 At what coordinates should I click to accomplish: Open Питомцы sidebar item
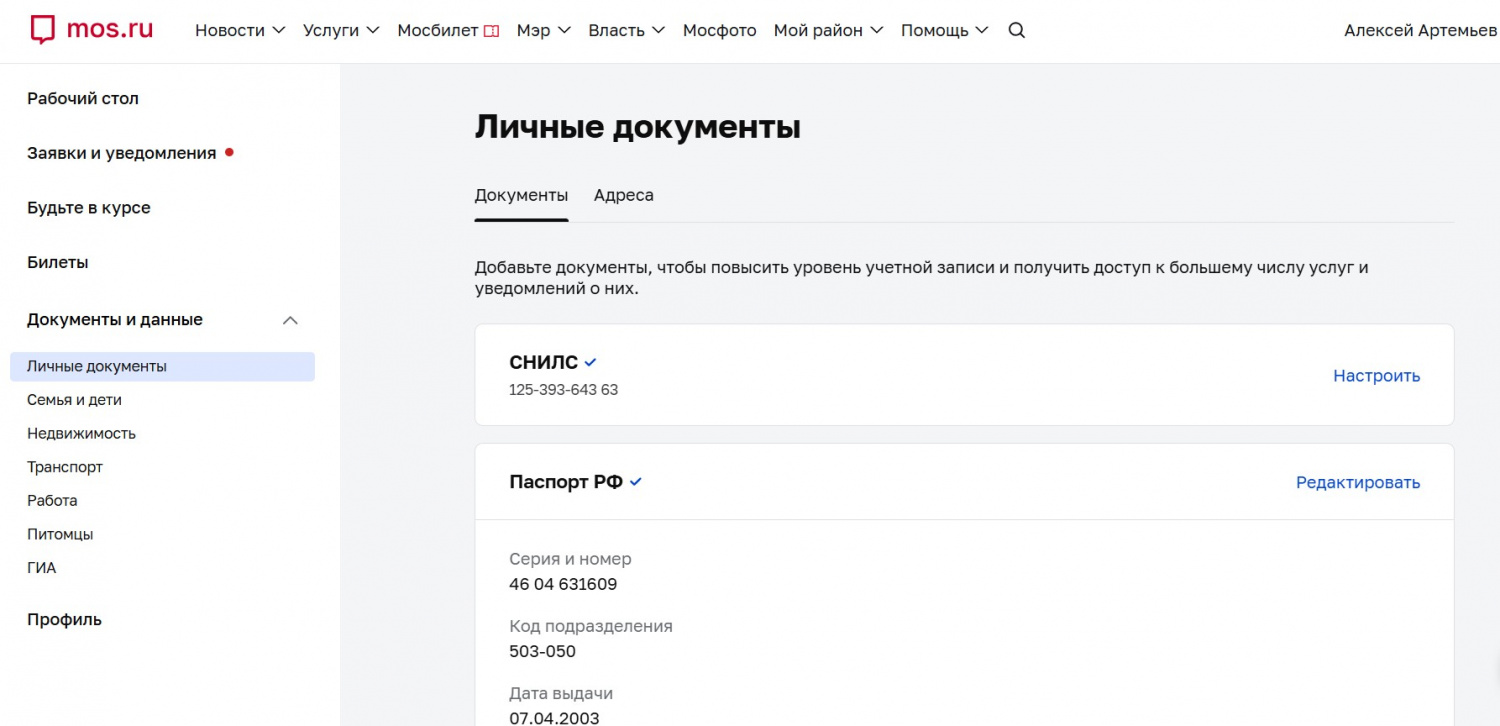60,534
